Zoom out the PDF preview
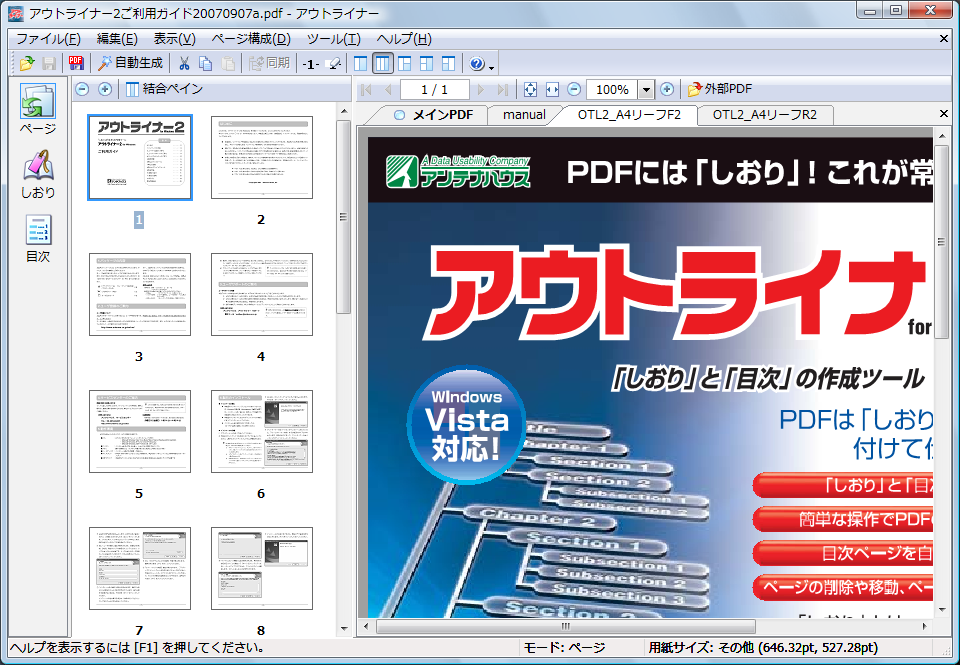Viewport: 960px width, 665px height. point(574,89)
